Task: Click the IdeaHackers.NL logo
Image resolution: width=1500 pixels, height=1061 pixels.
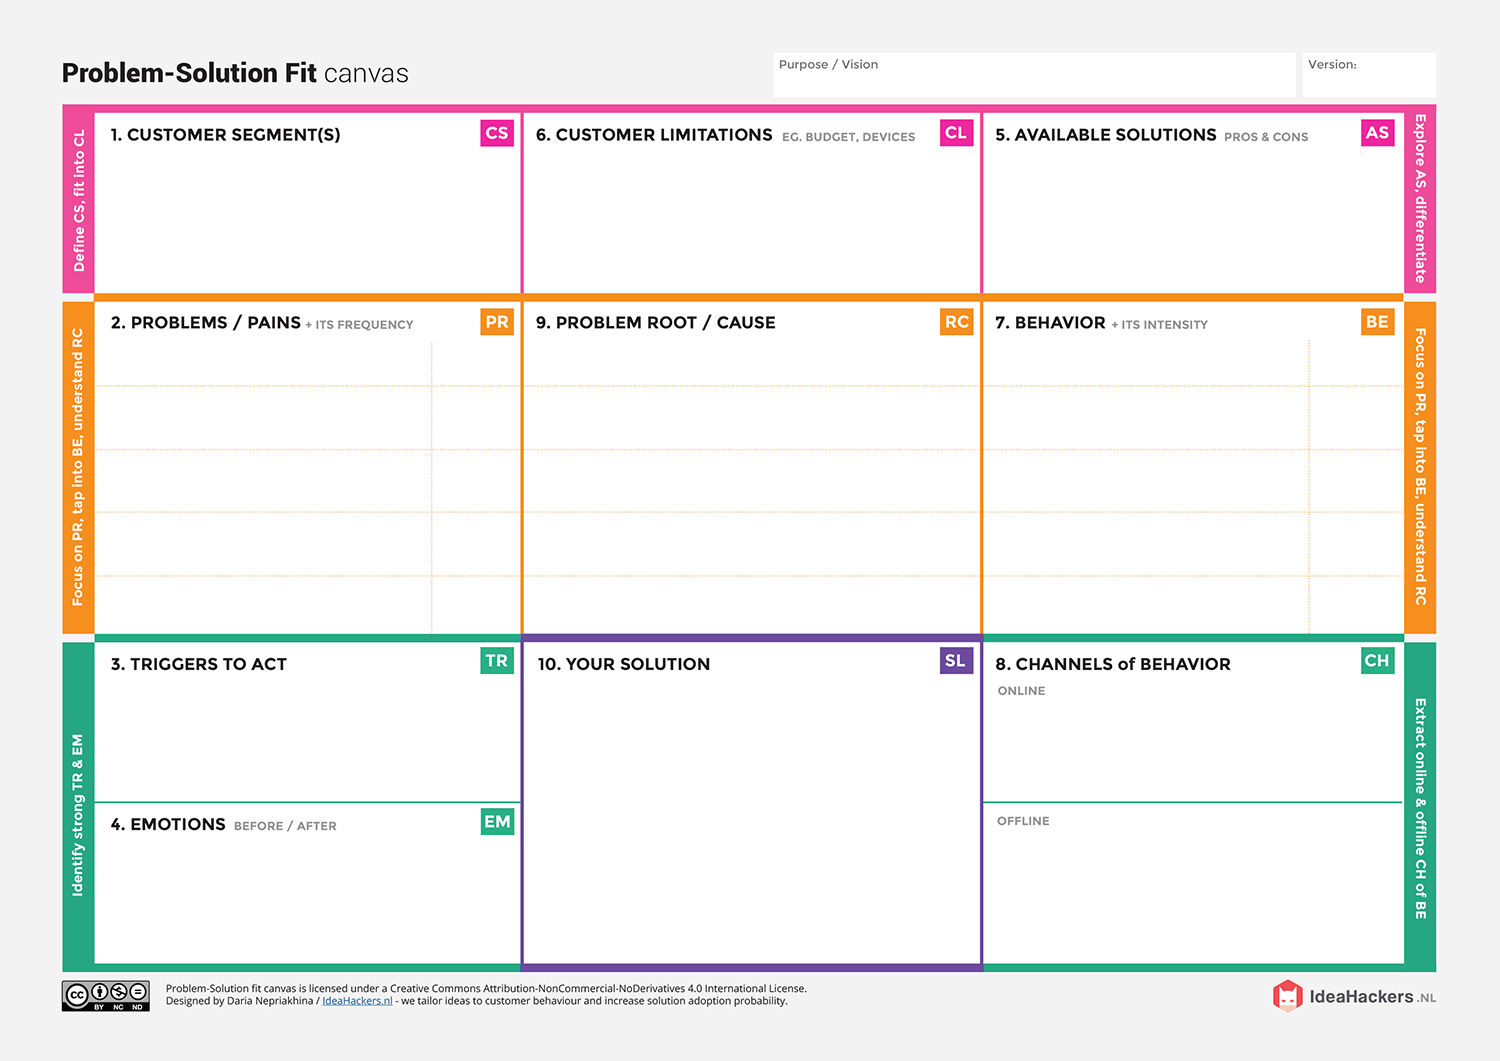Action: tap(1354, 996)
